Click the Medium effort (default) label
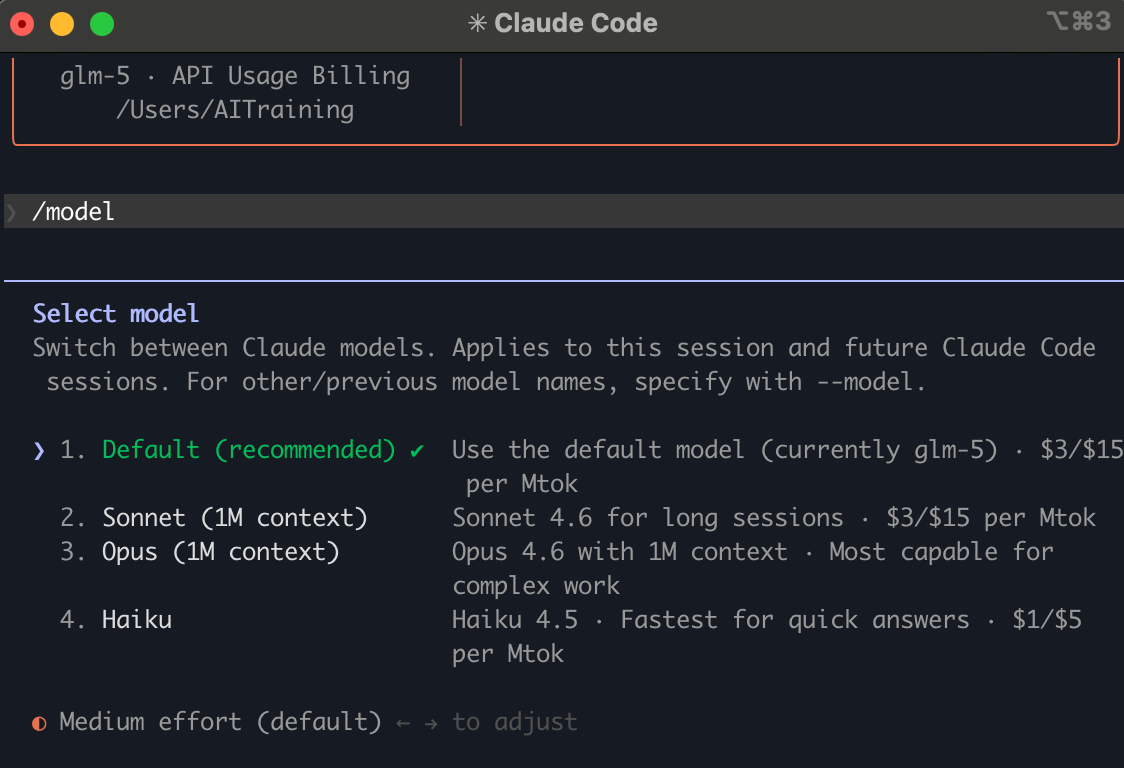Screen dimensions: 1124x768 coord(220,722)
